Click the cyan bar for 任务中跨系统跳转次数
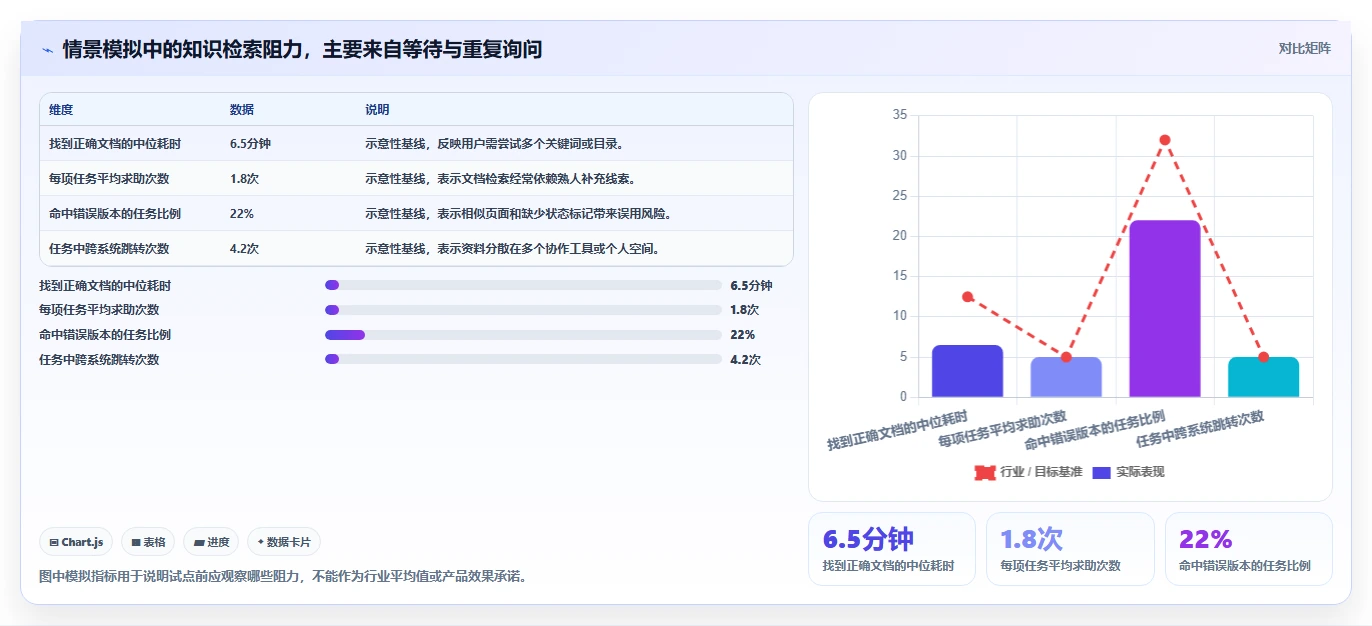The width and height of the screenshot is (1372, 626). pyautogui.click(x=1264, y=377)
